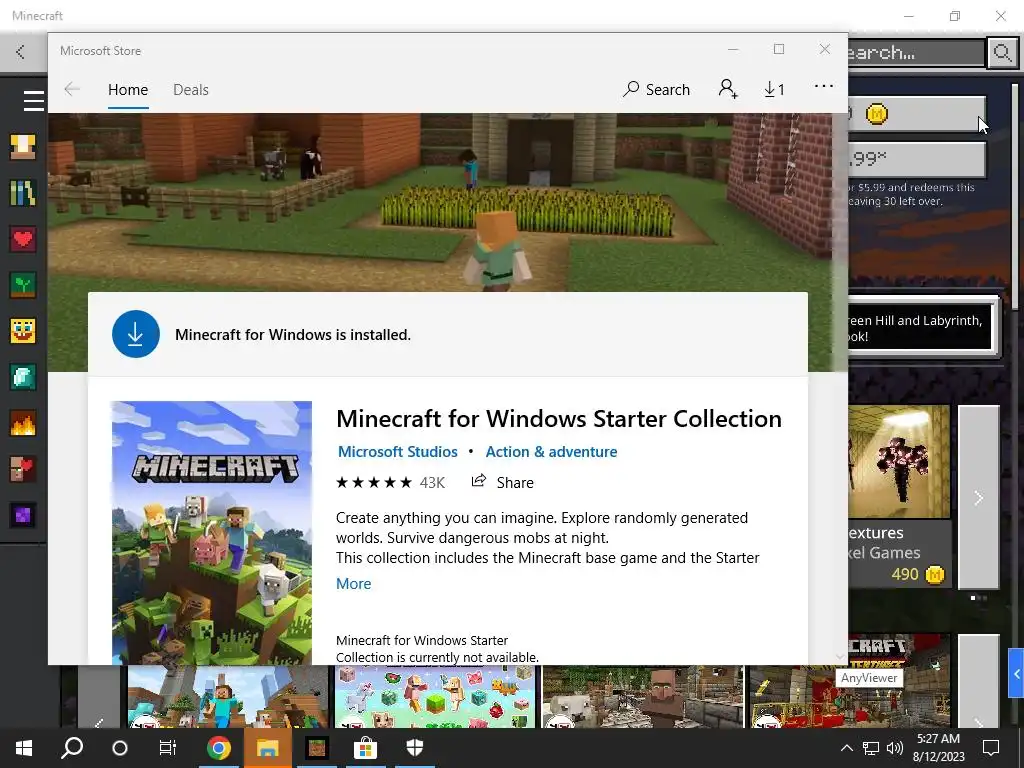
Task: Open the Steve and Alex marketplace thumbnail
Action: coord(228,697)
